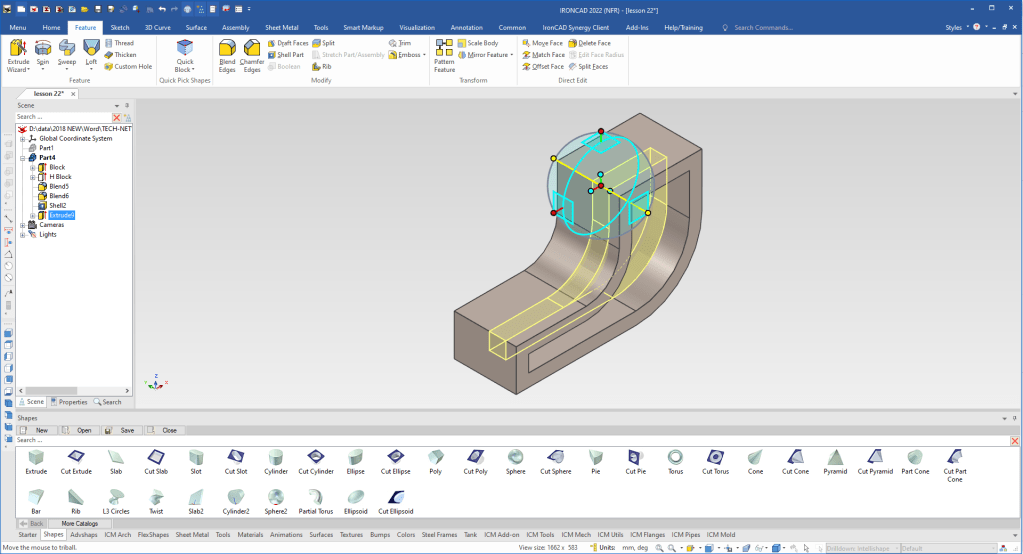Select Blend5 in the scene tree
The width and height of the screenshot is (1023, 554).
coord(58,186)
